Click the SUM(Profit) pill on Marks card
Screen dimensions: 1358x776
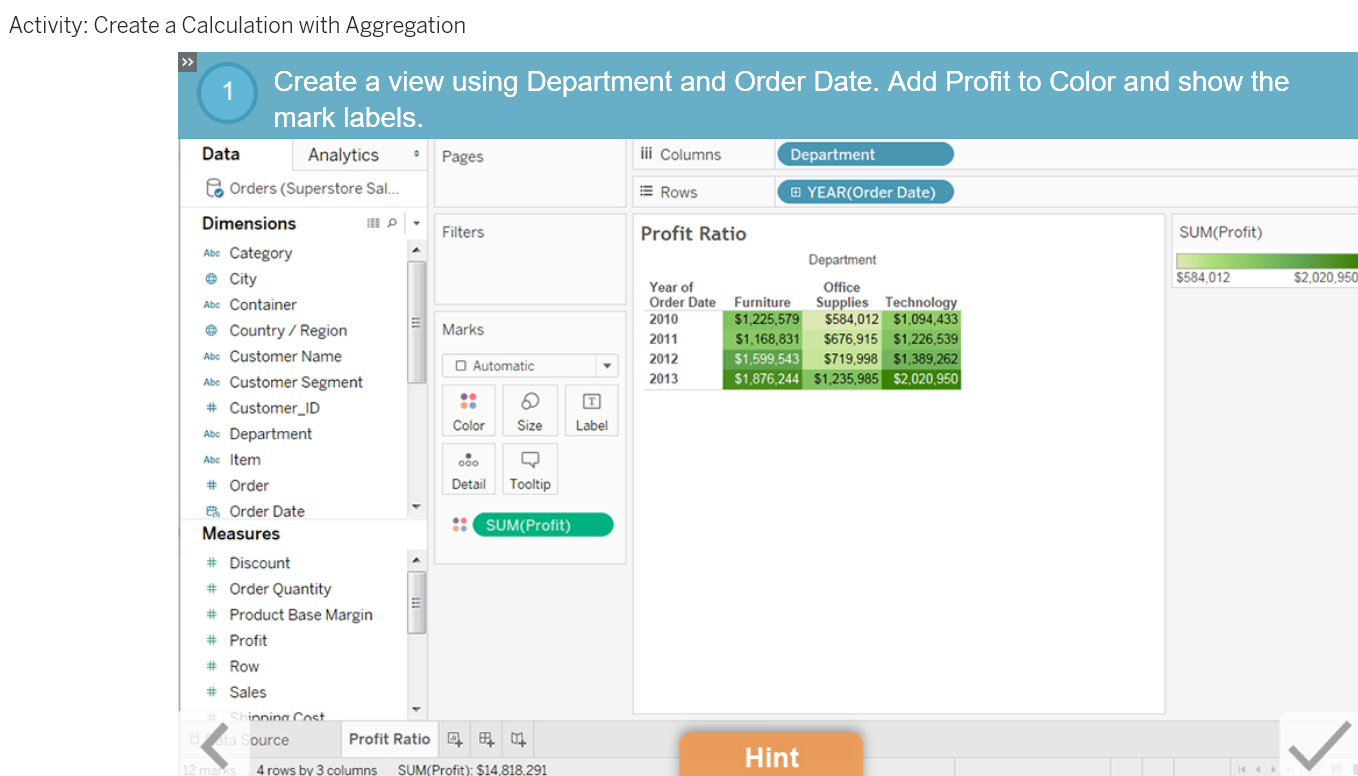(x=543, y=524)
